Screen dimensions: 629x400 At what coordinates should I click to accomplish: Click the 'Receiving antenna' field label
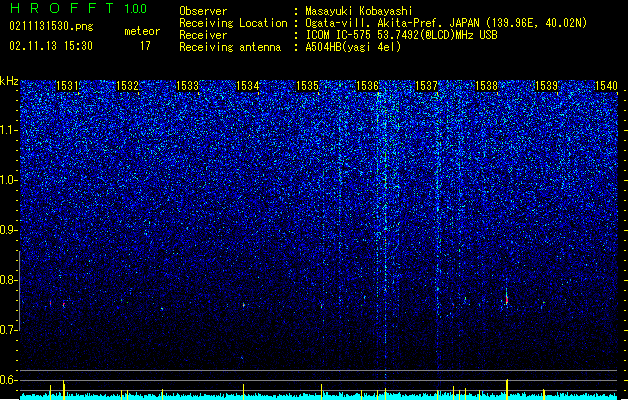click(230, 47)
